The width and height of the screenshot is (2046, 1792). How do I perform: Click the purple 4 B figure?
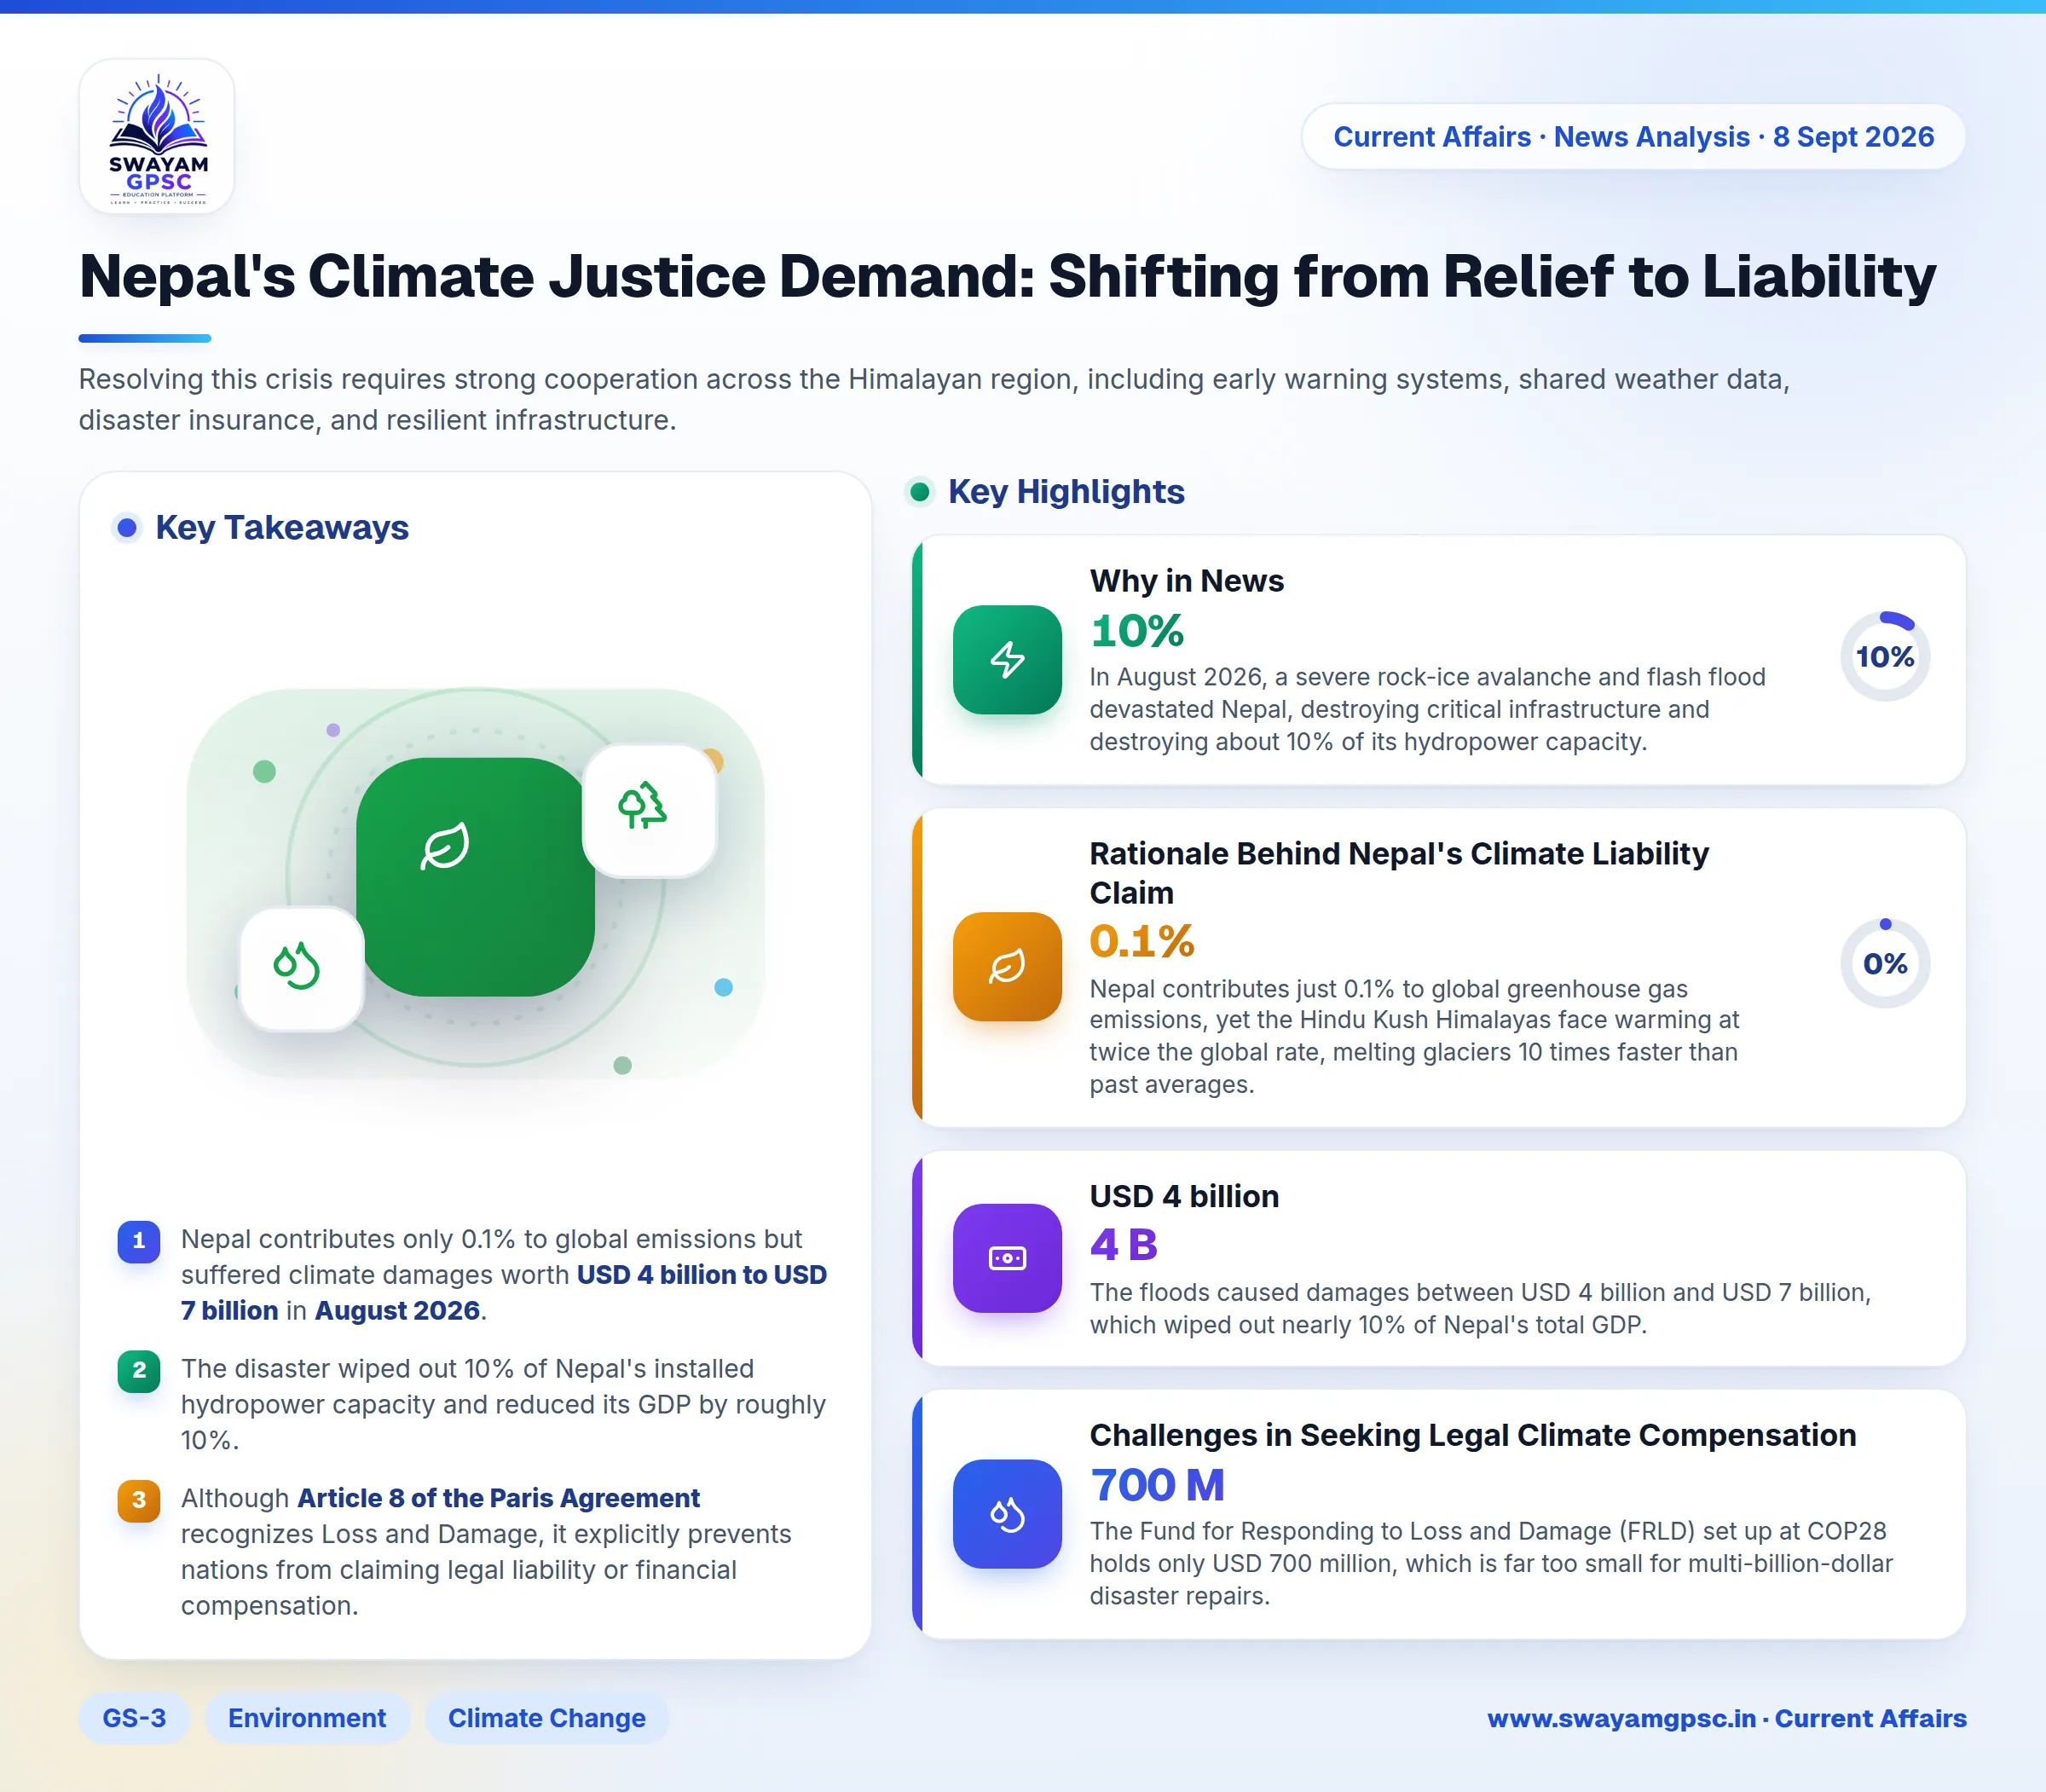point(1123,1245)
